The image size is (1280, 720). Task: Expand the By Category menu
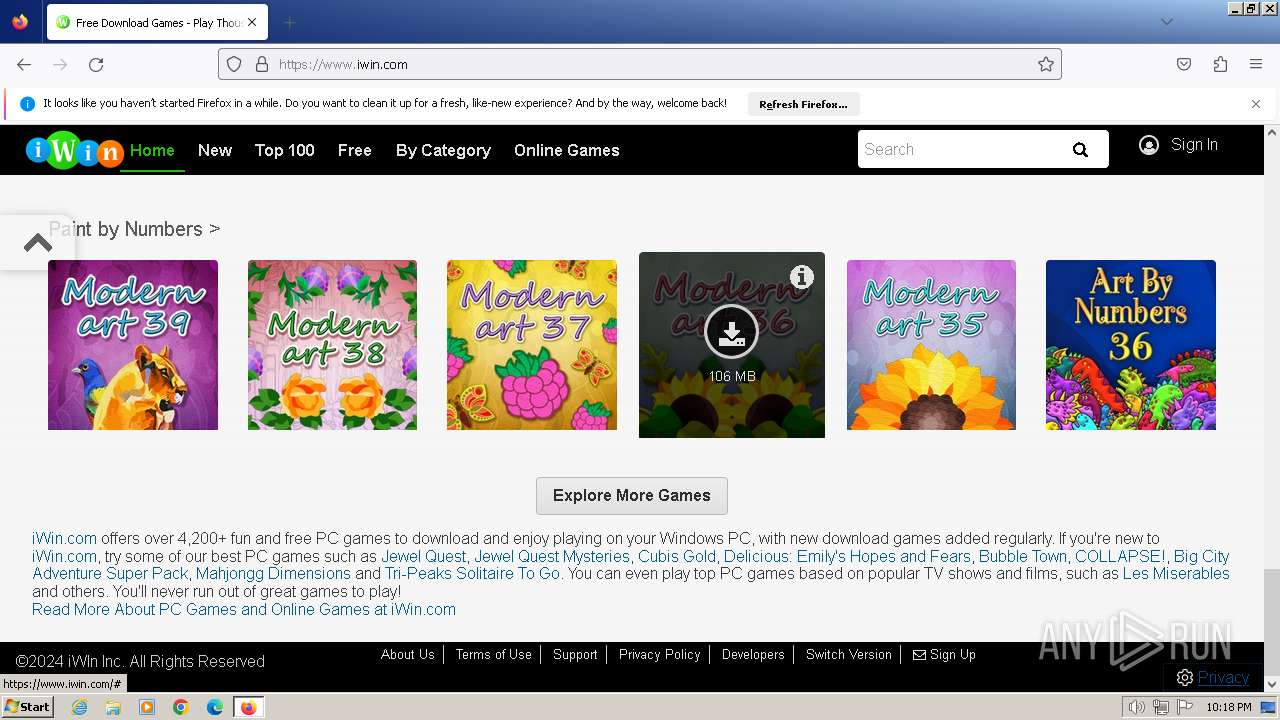[x=443, y=150]
